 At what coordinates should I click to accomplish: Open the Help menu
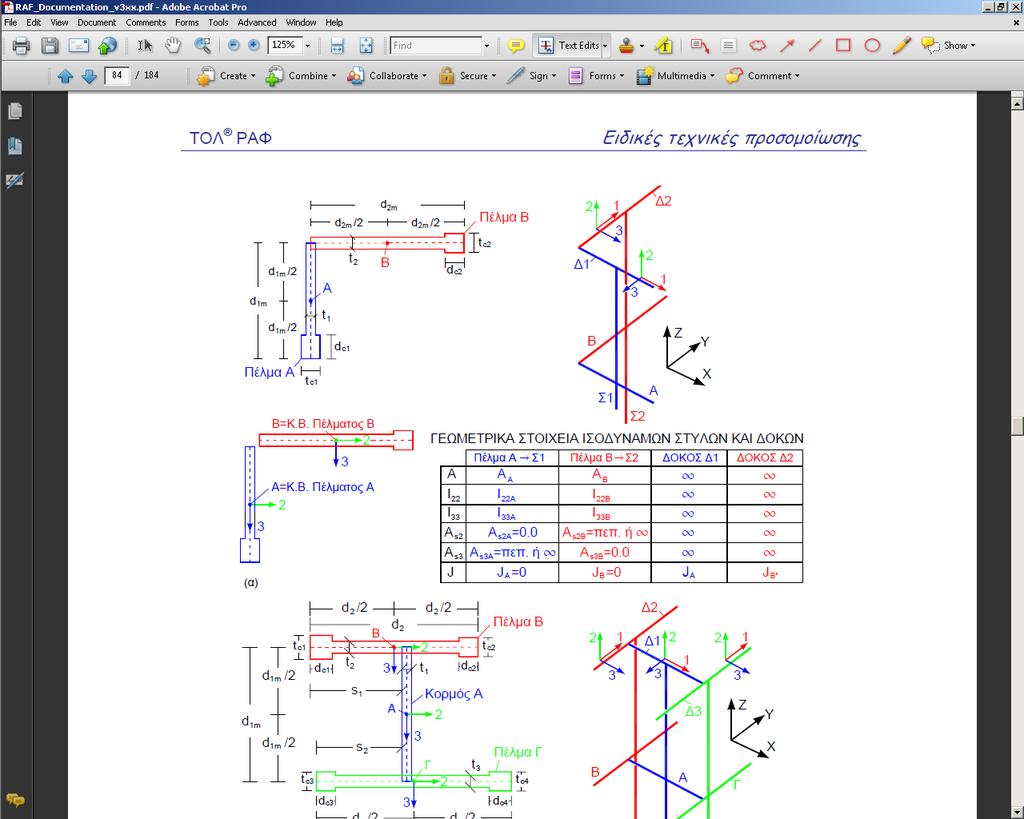[334, 22]
